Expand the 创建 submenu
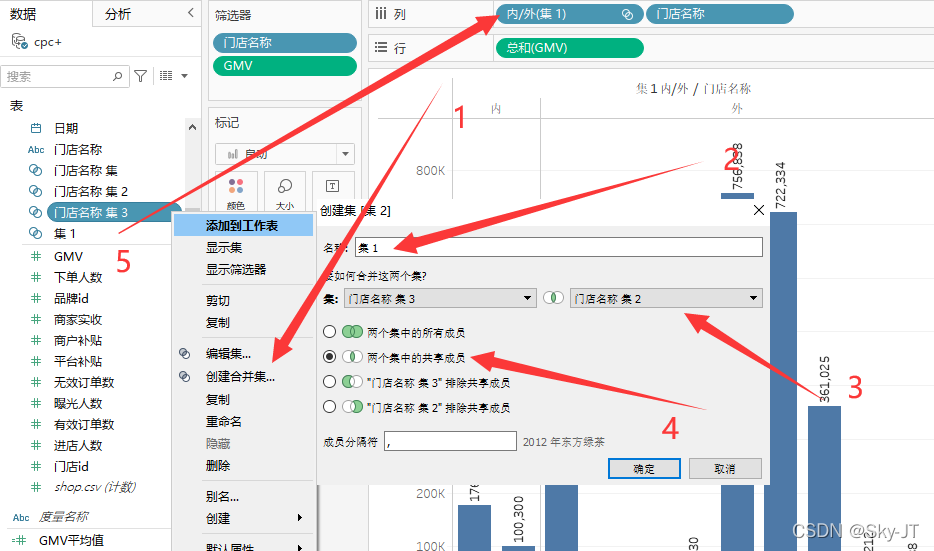The width and height of the screenshot is (934, 551). click(x=300, y=518)
